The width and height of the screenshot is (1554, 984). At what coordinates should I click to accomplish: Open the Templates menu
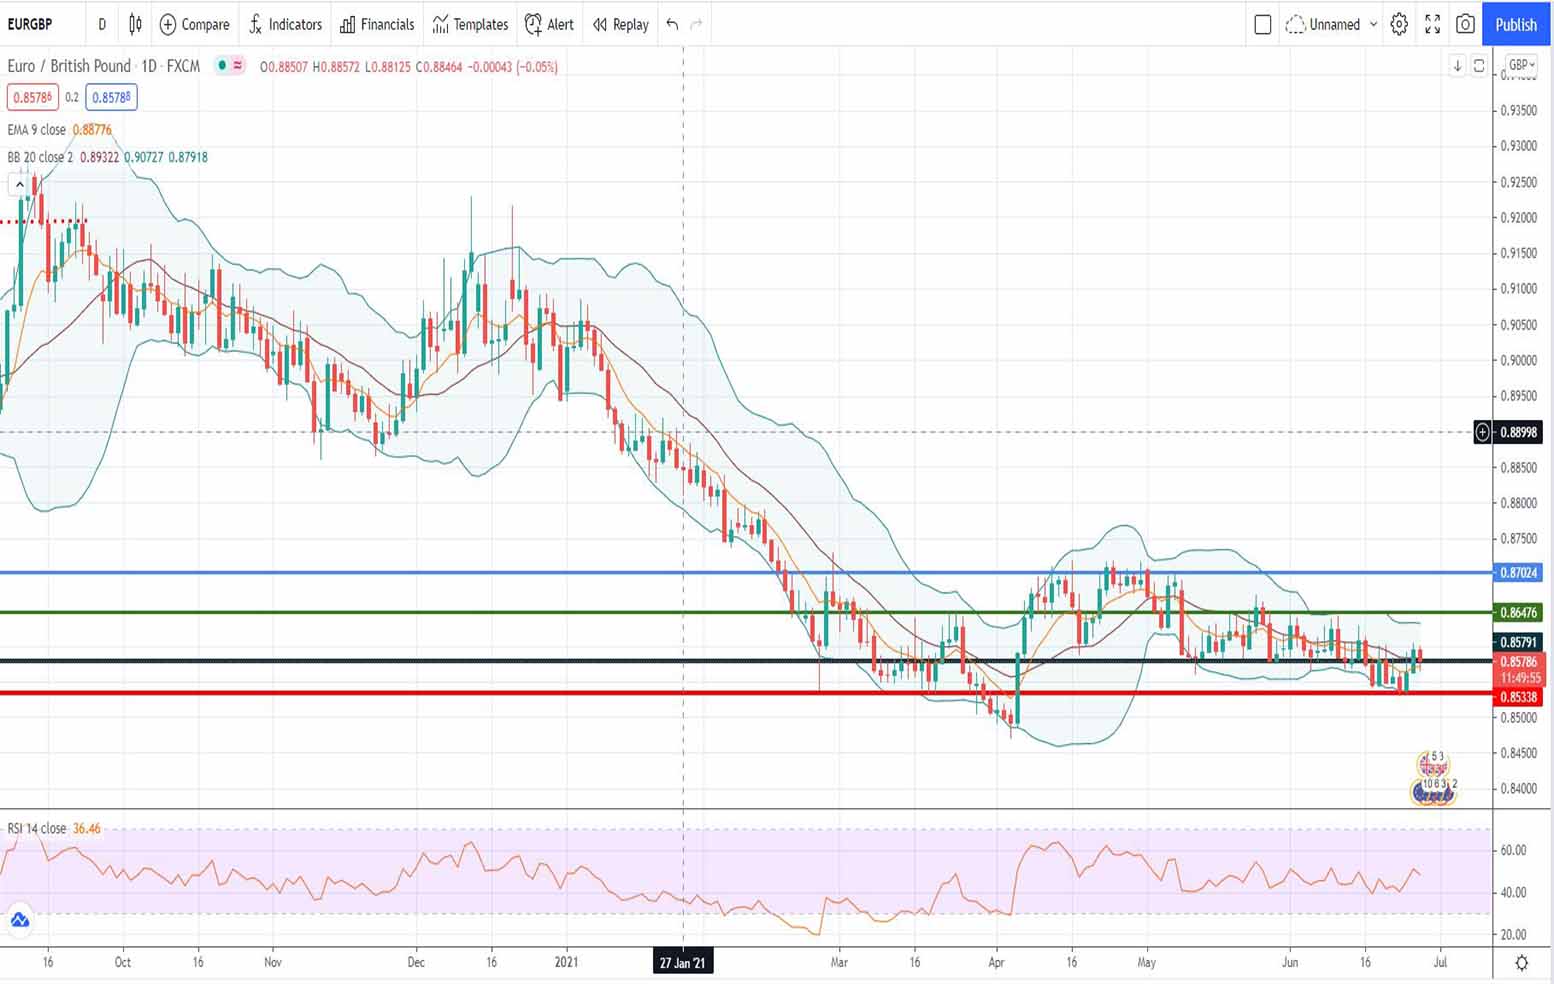click(470, 24)
